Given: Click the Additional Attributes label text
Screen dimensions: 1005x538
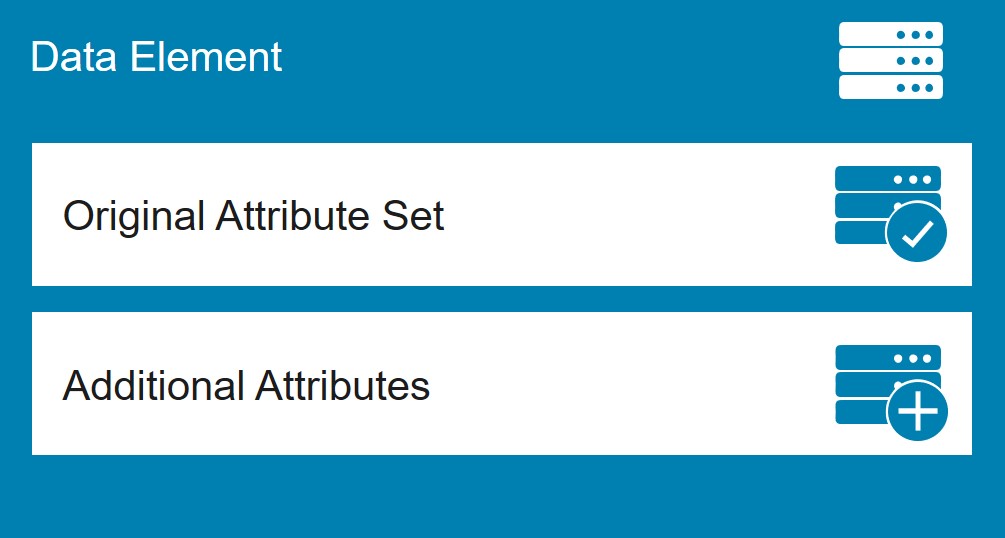Looking at the screenshot, I should coord(246,385).
